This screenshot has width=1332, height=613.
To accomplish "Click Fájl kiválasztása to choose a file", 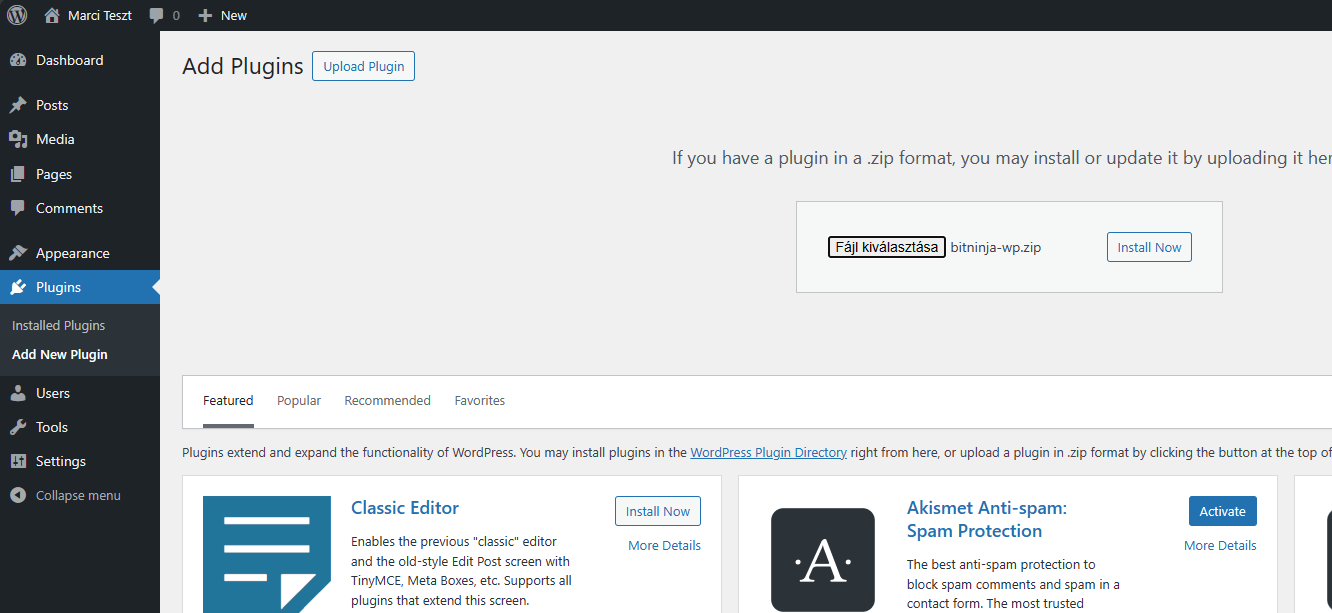I will pyautogui.click(x=886, y=246).
